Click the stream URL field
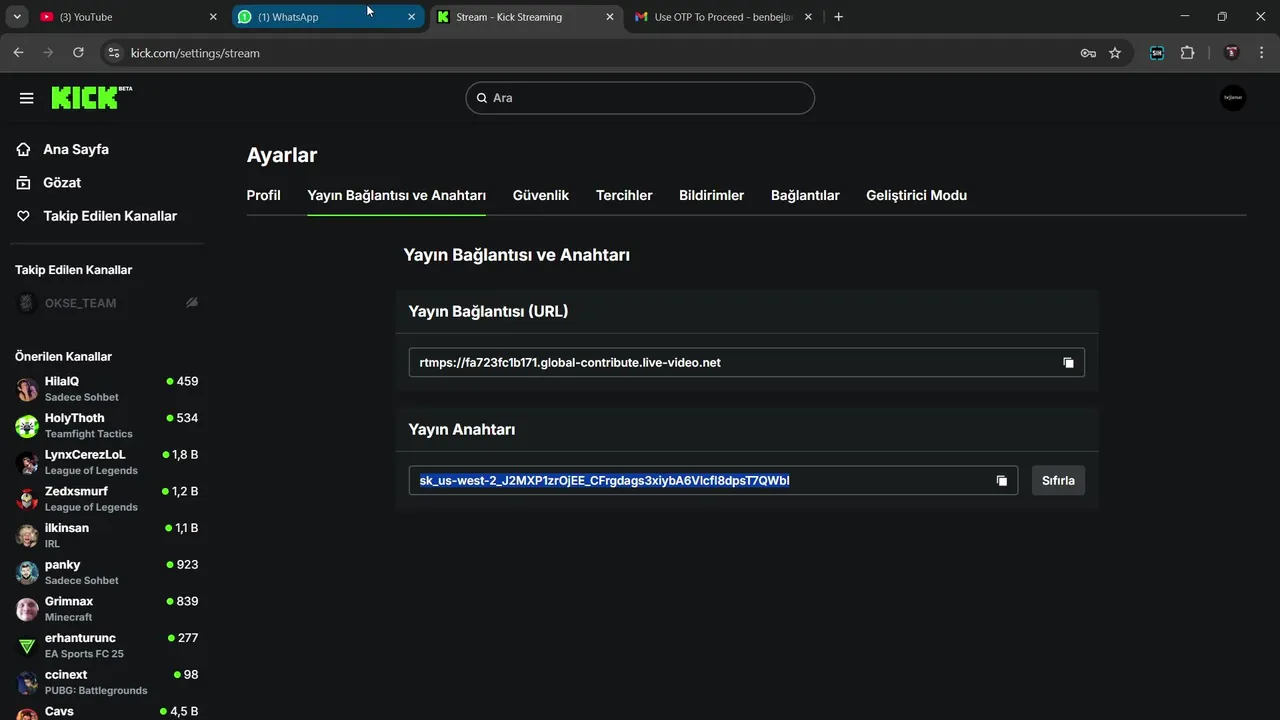The height and width of the screenshot is (720, 1280). (x=746, y=363)
